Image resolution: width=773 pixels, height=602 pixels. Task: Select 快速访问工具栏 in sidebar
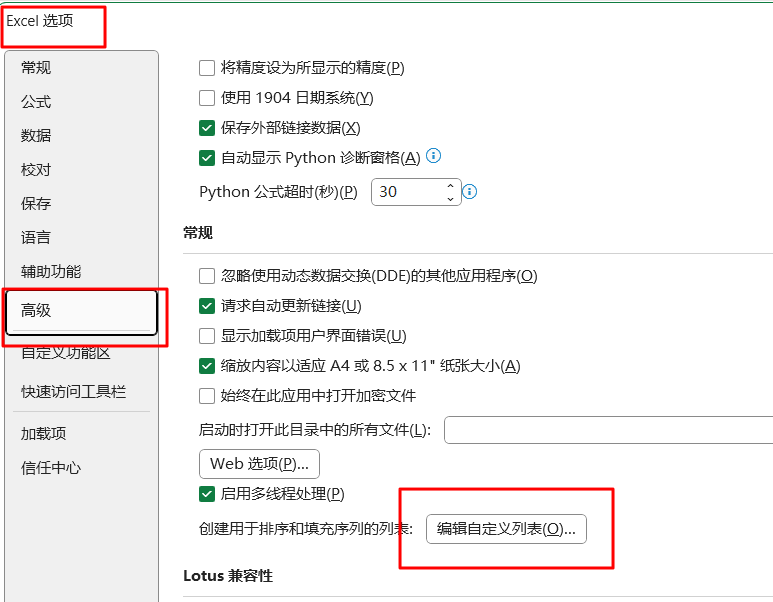73,392
